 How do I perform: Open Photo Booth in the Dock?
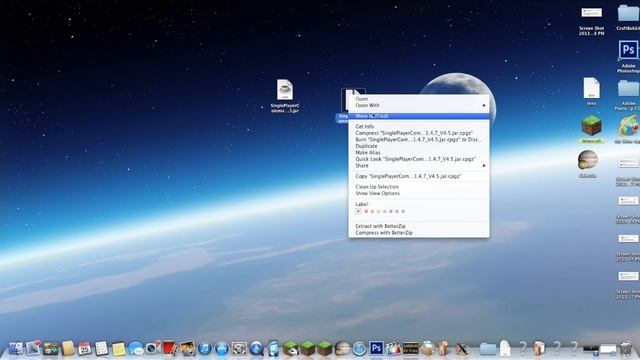[170, 348]
